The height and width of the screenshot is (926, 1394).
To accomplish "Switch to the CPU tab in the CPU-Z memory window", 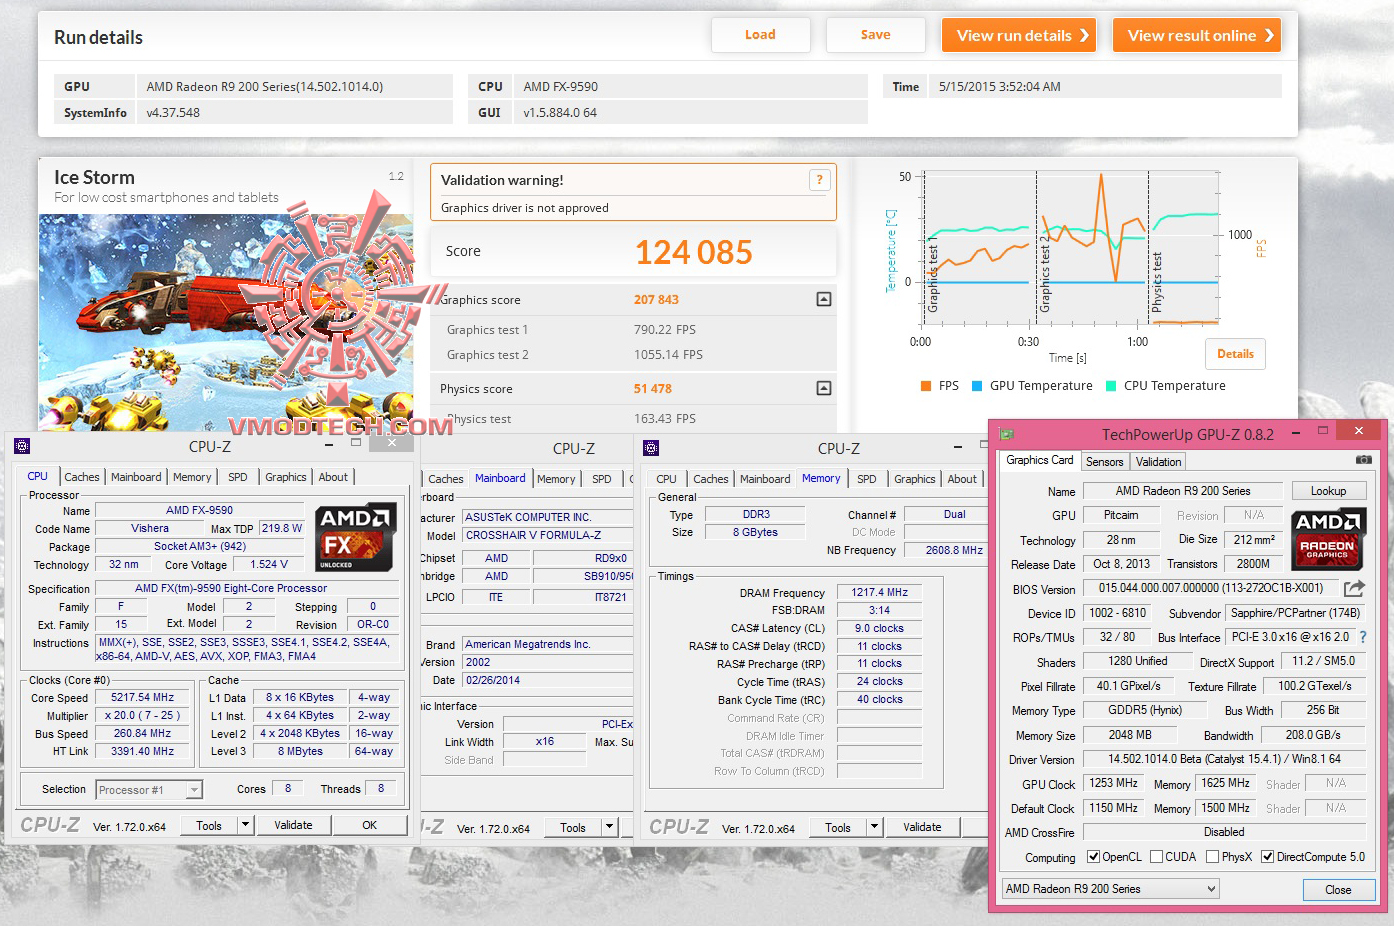I will tap(667, 479).
